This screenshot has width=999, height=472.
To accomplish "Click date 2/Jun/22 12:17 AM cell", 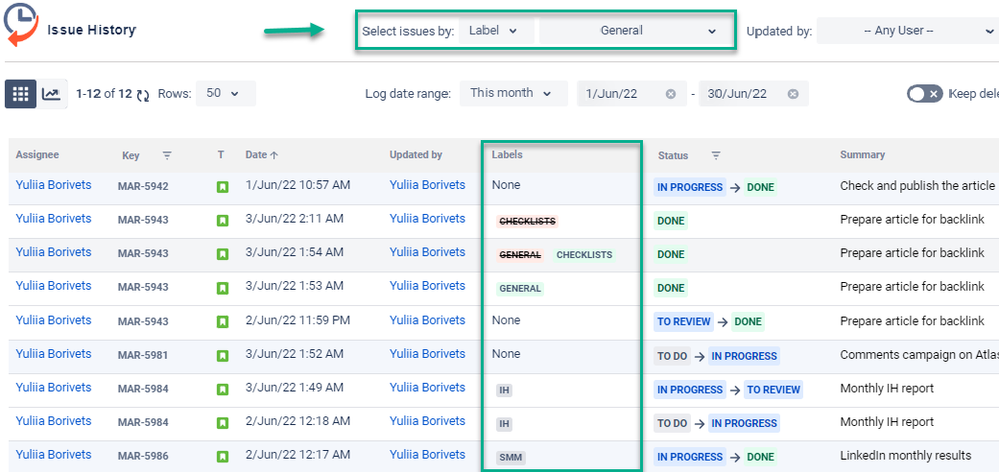I will [298, 455].
